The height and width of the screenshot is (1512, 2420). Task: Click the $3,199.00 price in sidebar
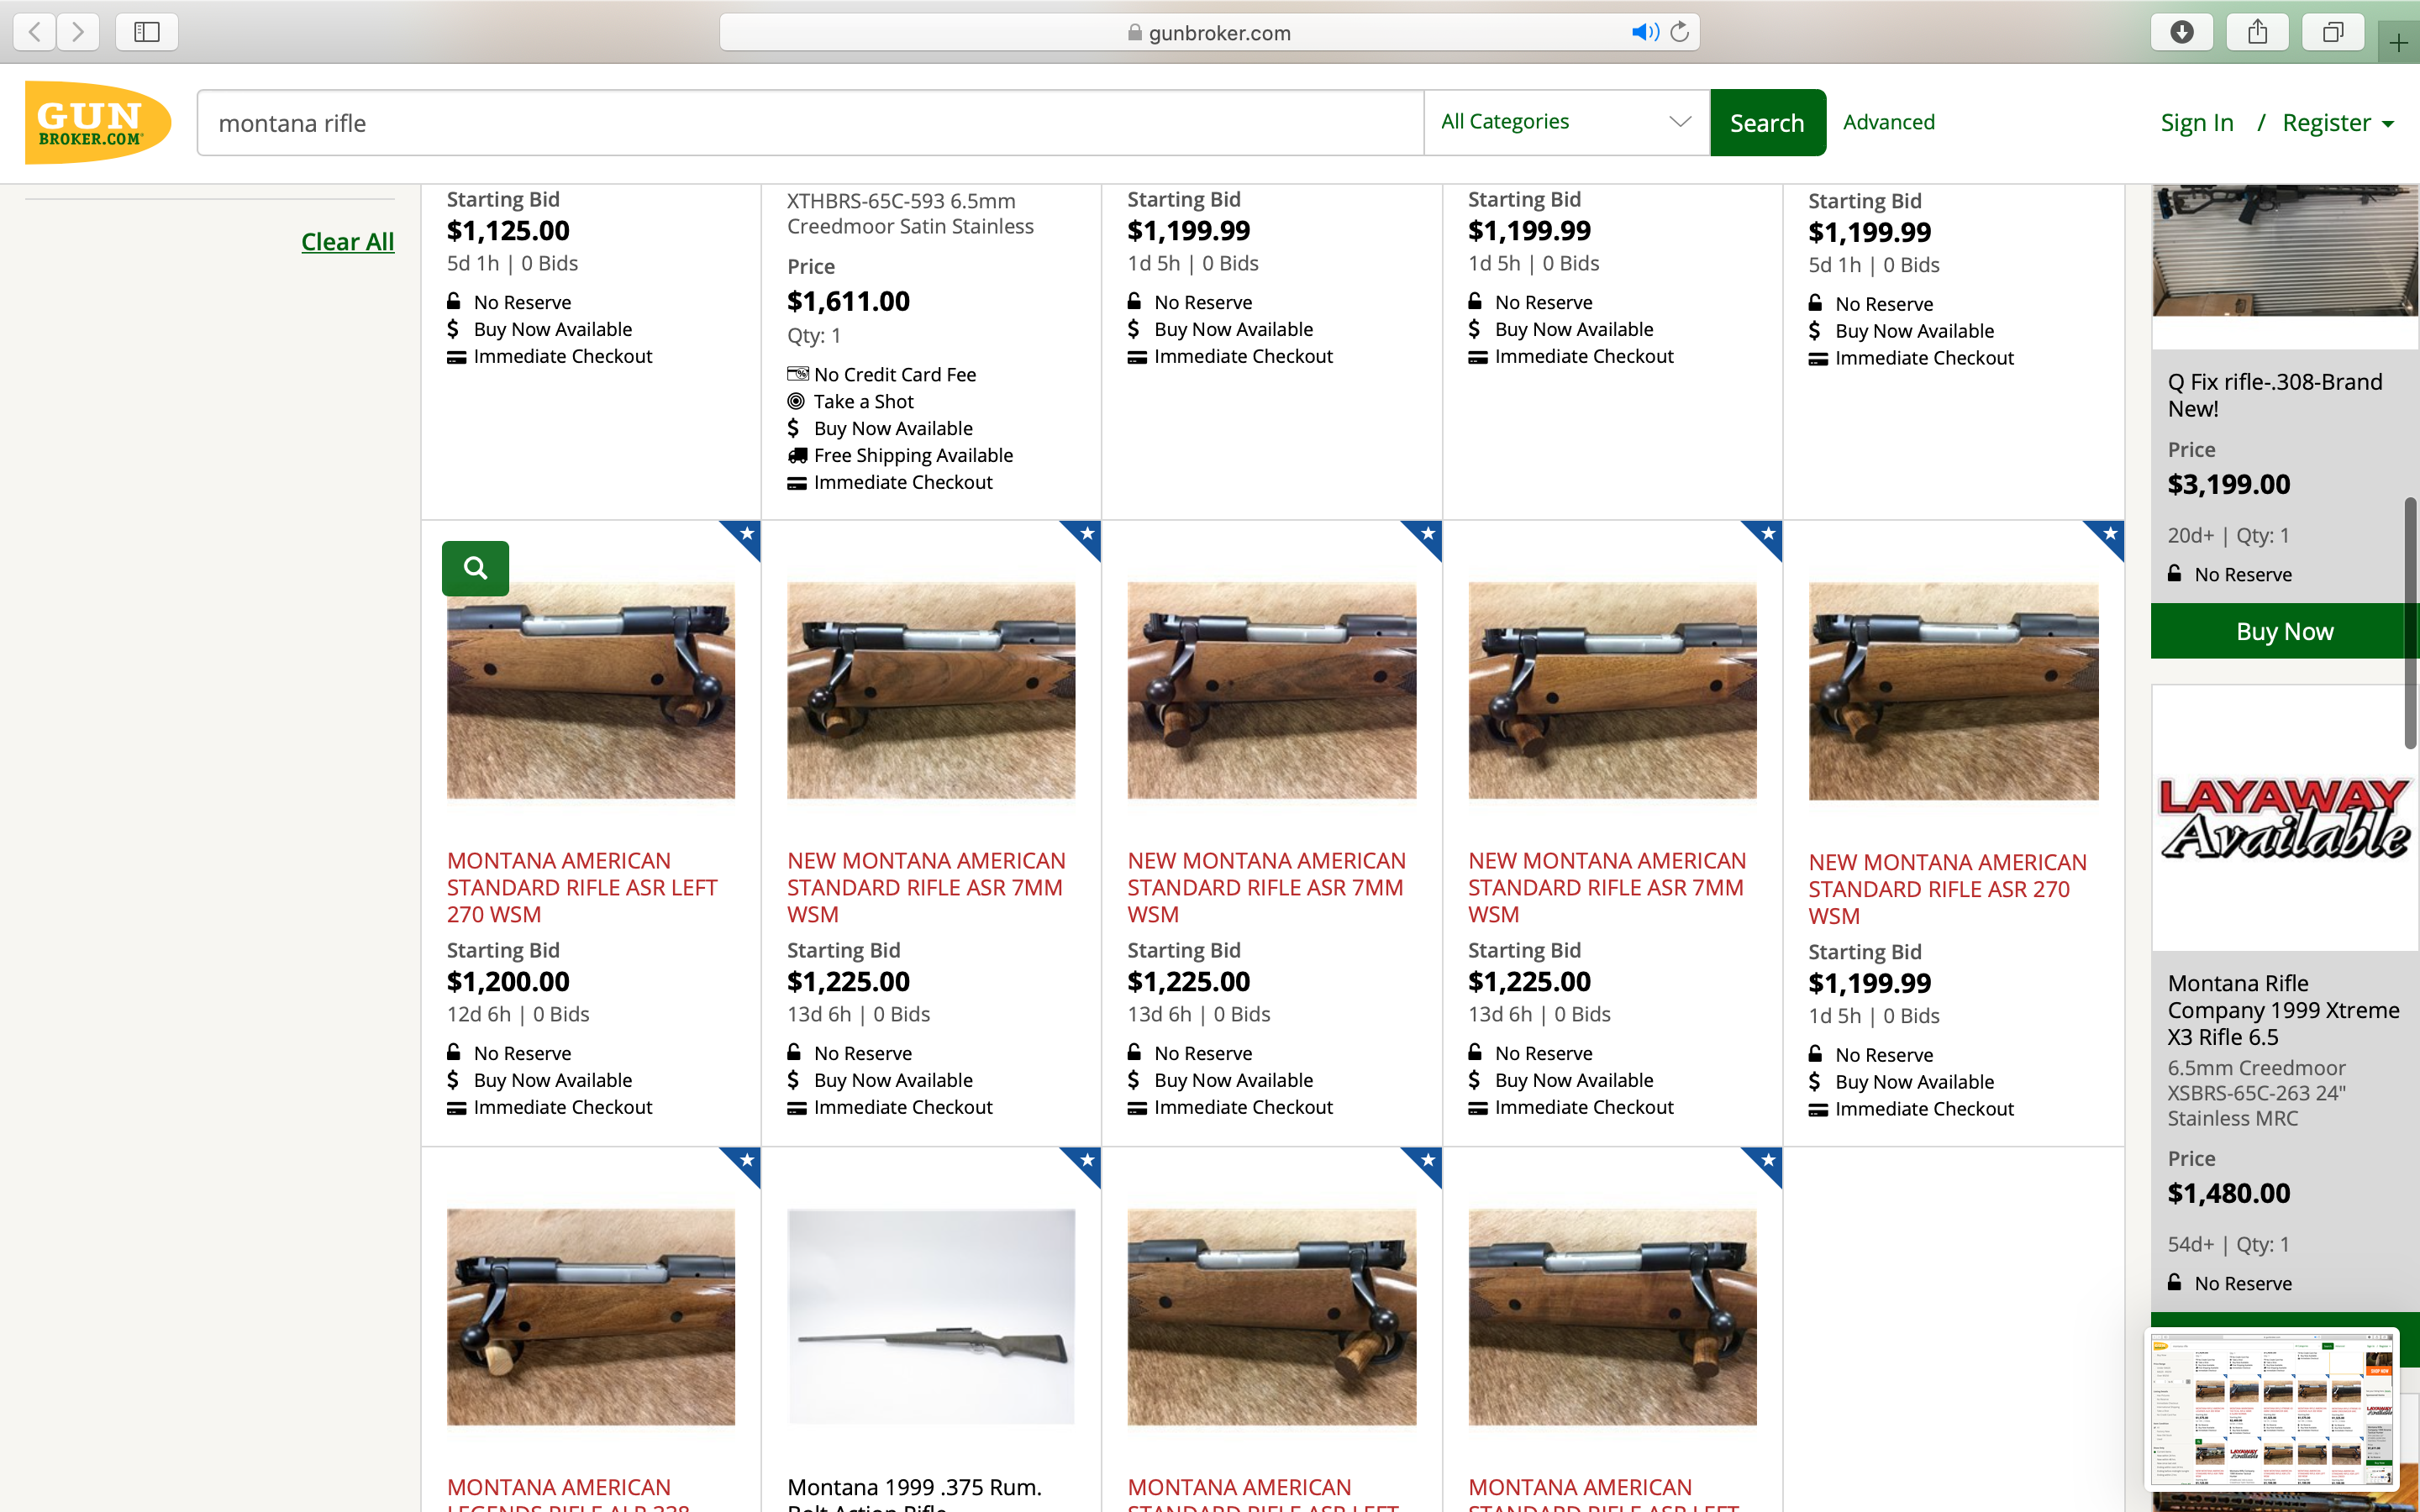(x=2228, y=484)
